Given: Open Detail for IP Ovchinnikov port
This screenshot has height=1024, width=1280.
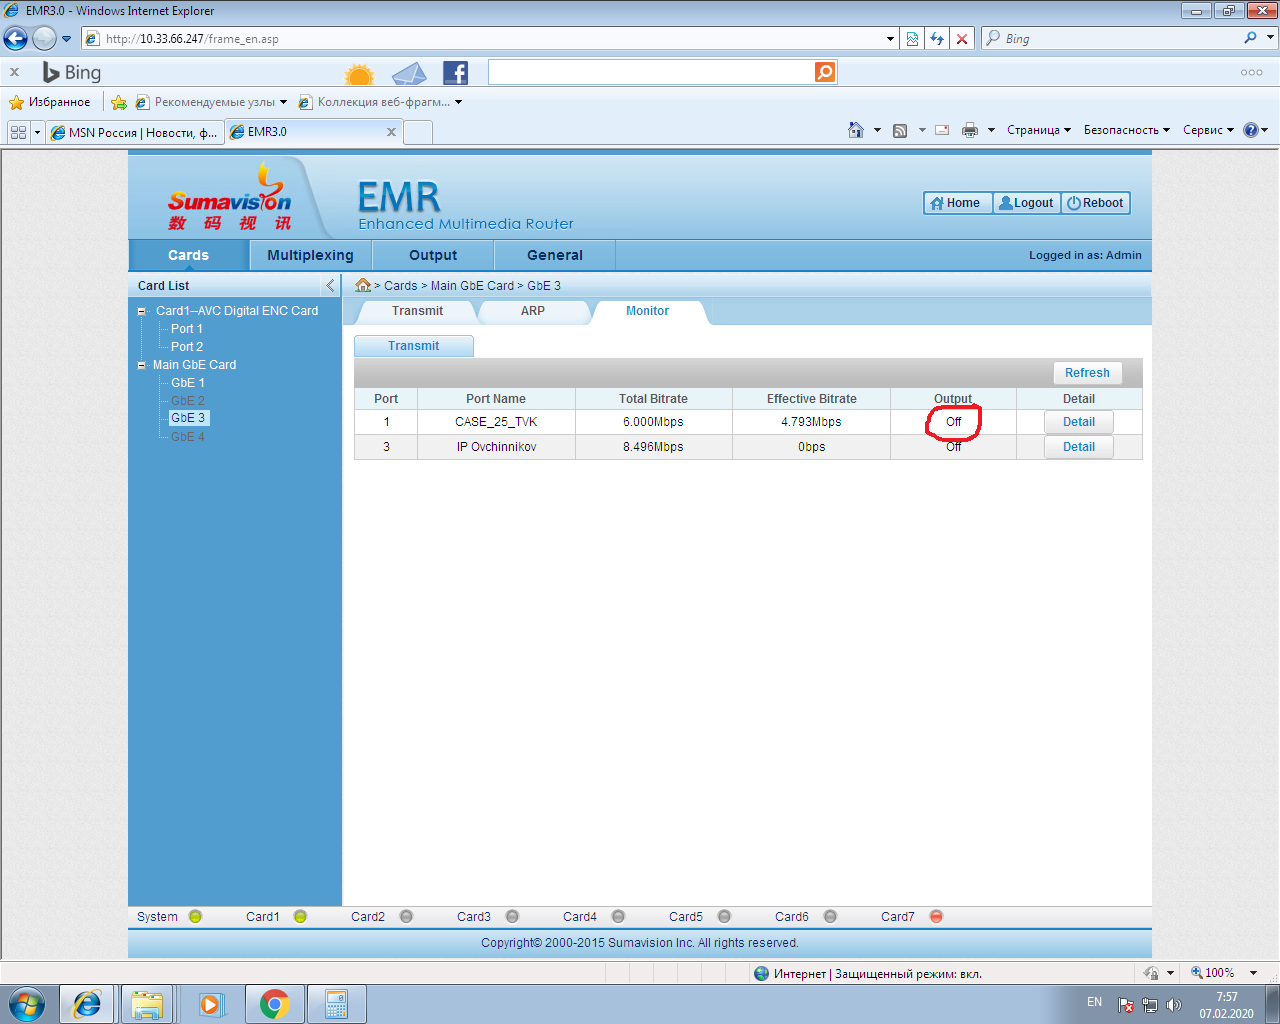Looking at the screenshot, I should [x=1079, y=447].
